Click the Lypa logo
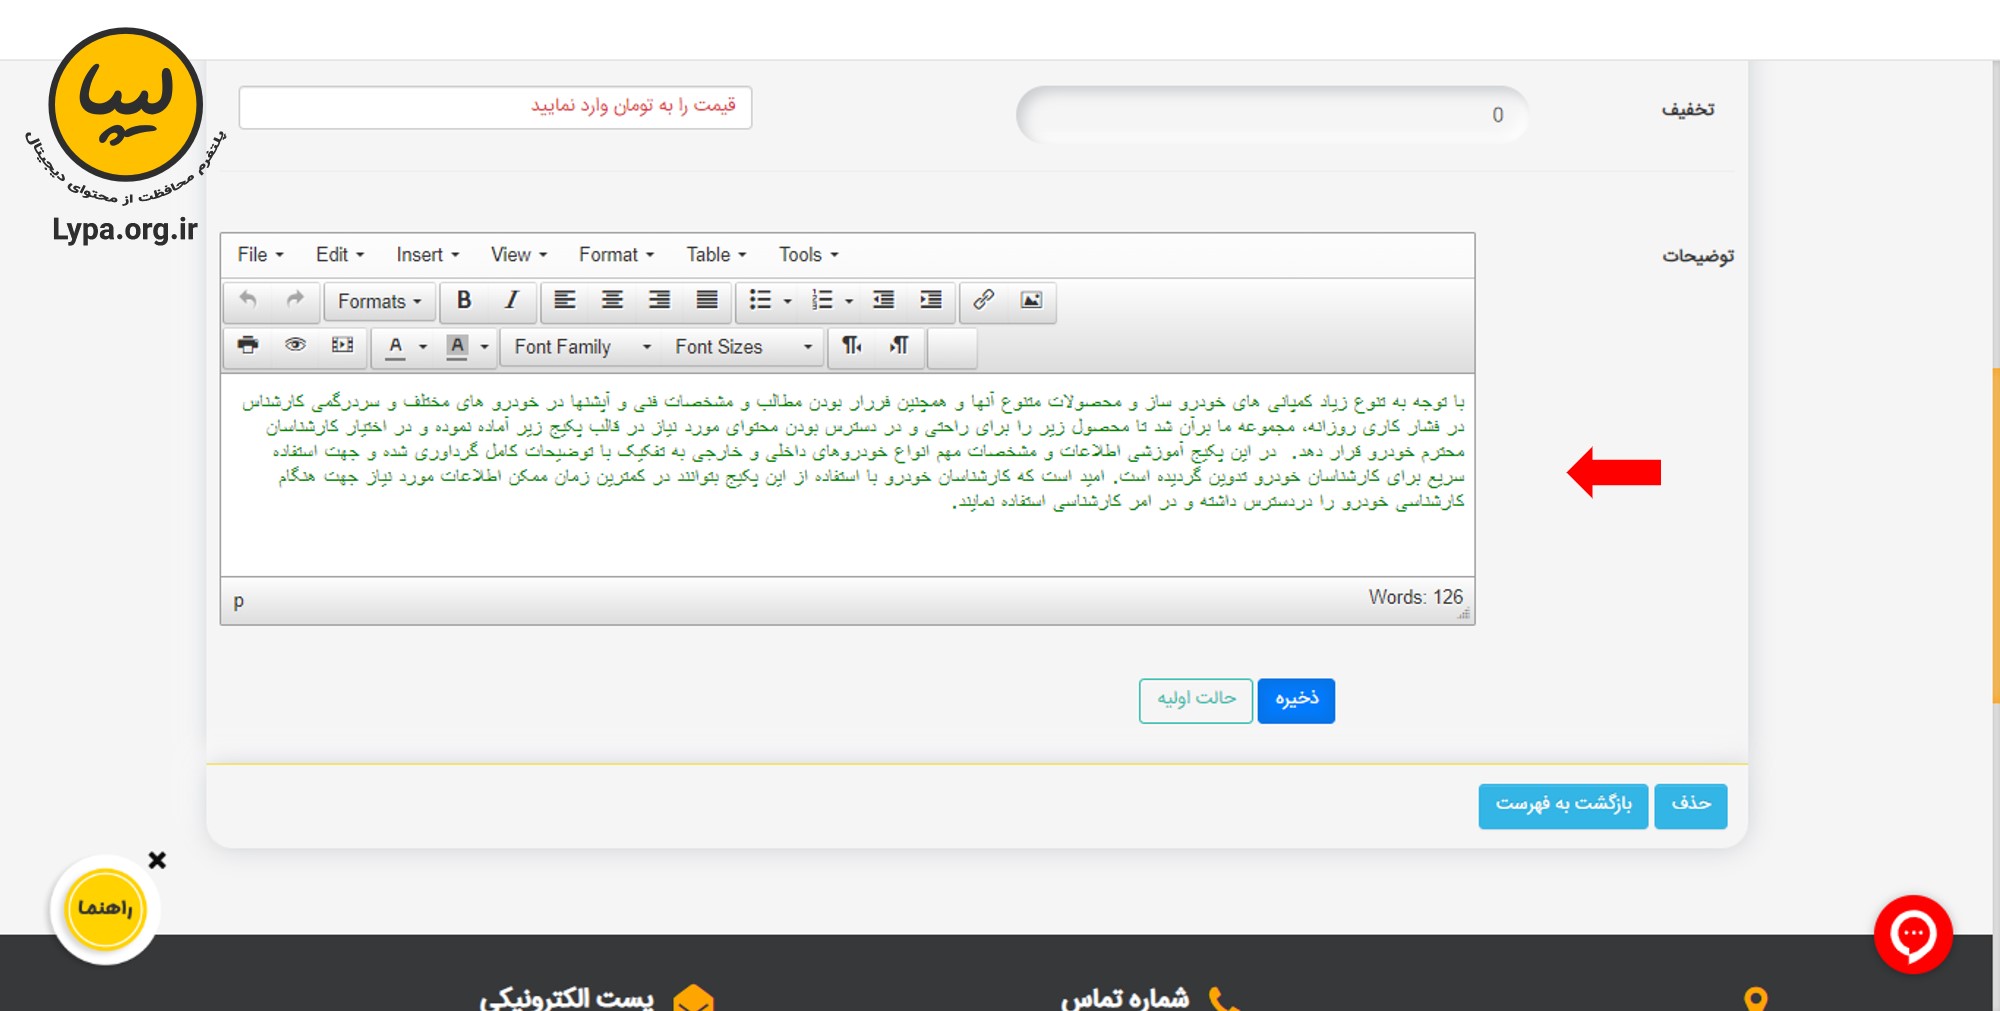The width and height of the screenshot is (2000, 1011). [126, 106]
